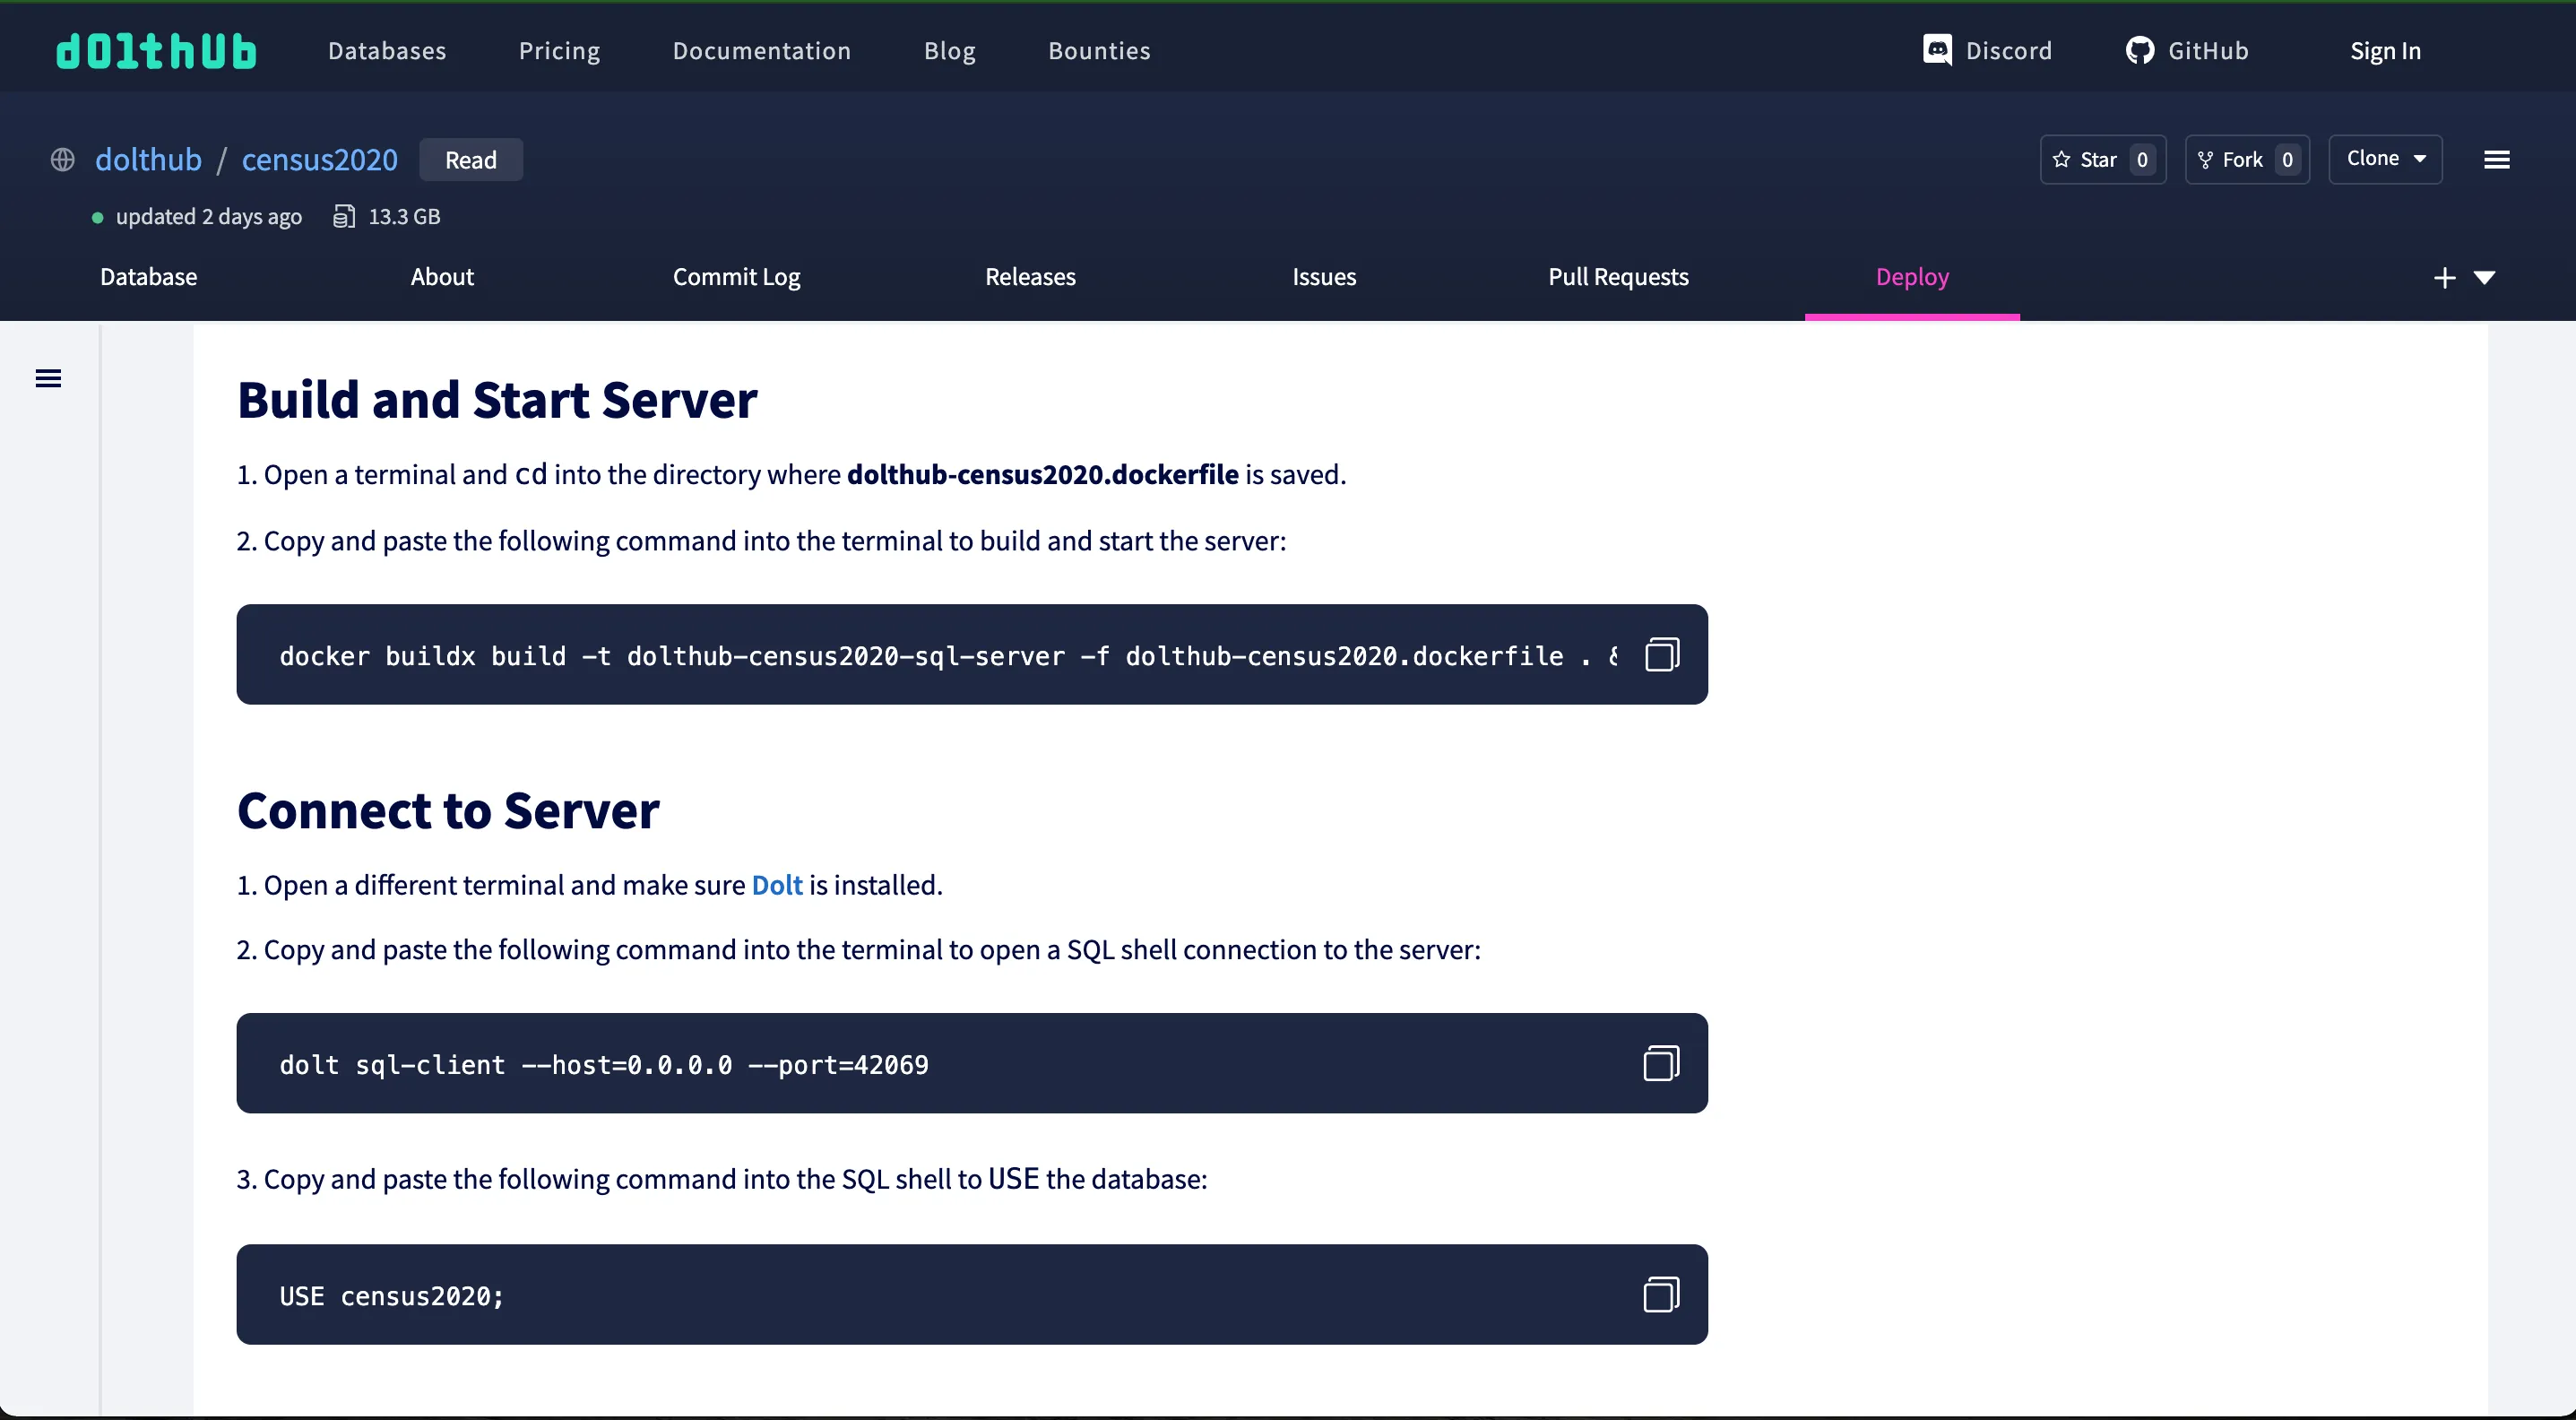Expand the caret dropdown beside plus

(x=2485, y=278)
